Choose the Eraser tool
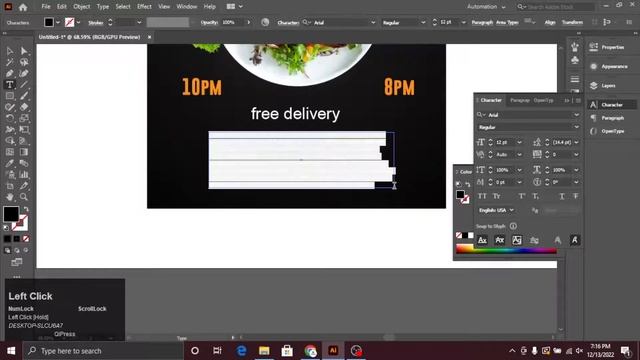This screenshot has height=360, width=640. click(x=24, y=107)
